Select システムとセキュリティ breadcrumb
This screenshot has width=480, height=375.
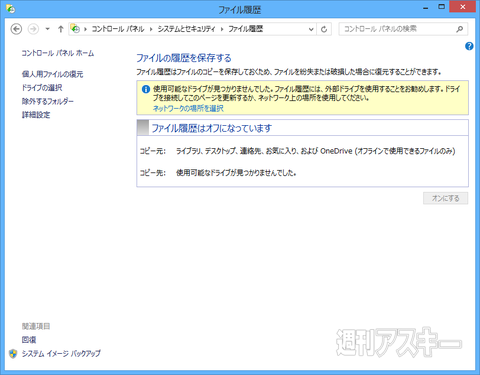point(186,29)
